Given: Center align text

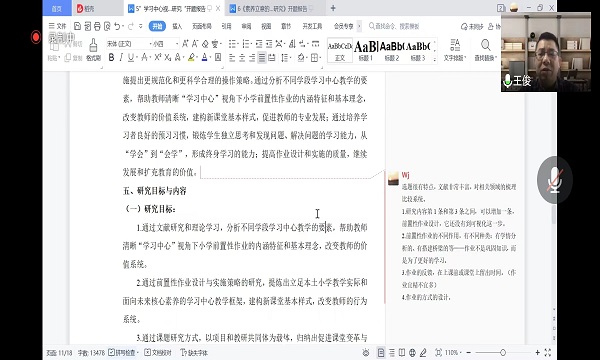Looking at the screenshot, I should (242, 58).
